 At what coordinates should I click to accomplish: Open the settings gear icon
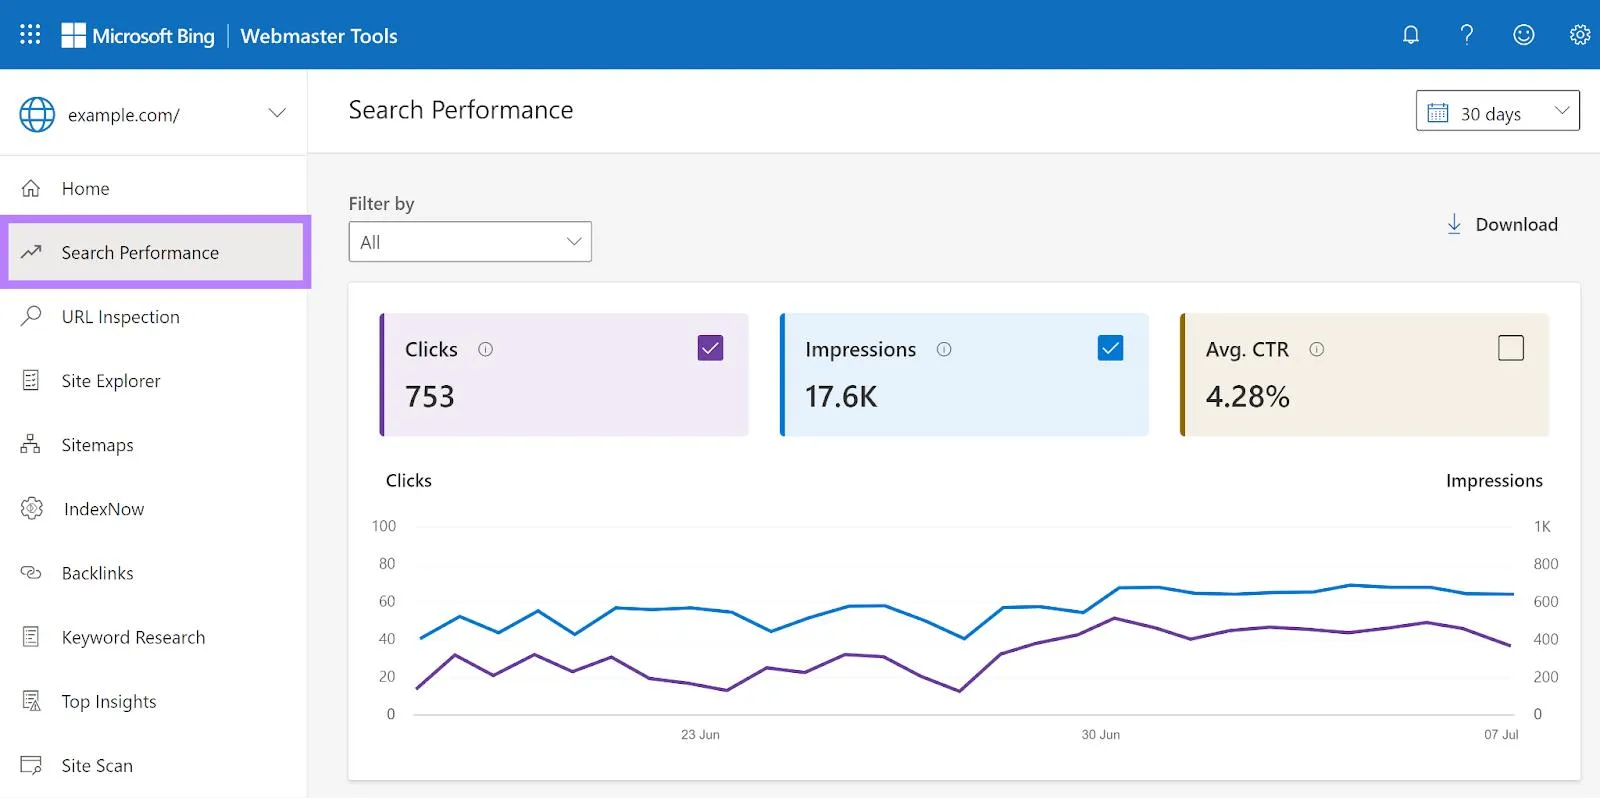pos(1579,35)
